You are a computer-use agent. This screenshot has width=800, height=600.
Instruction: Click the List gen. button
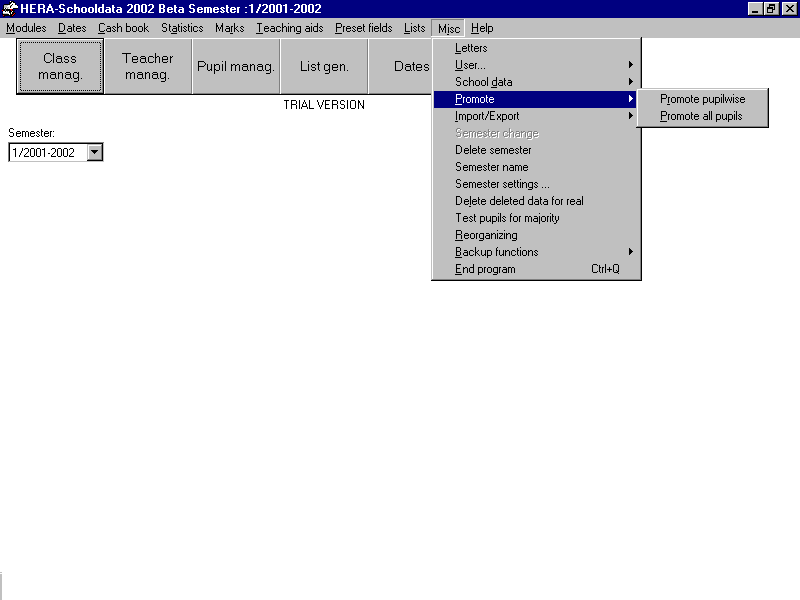[x=324, y=66]
